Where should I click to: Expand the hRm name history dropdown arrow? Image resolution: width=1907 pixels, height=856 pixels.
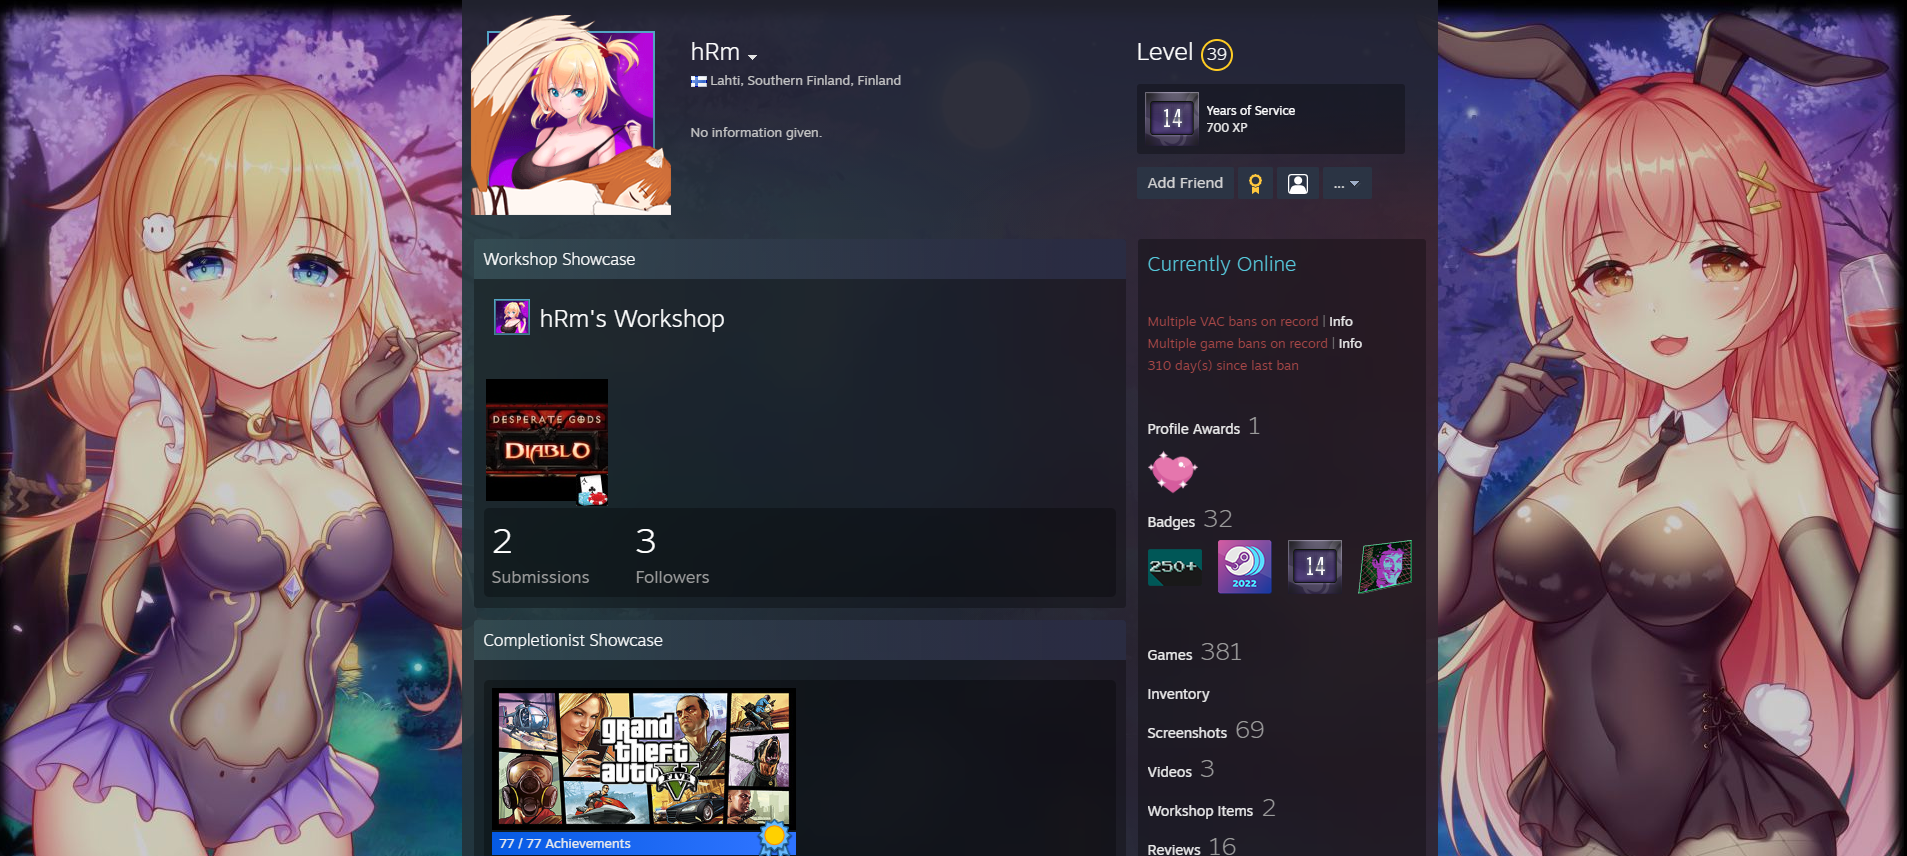[752, 57]
